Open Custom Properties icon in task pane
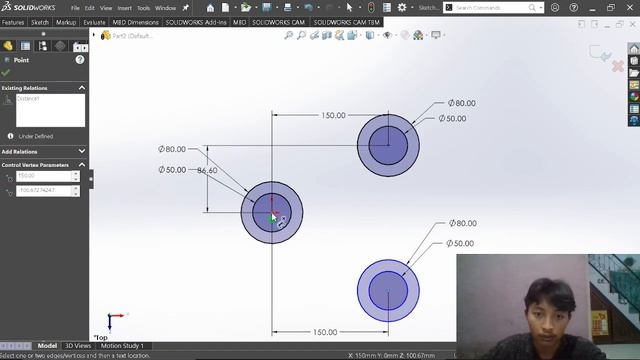This screenshot has height=360, width=640. (x=634, y=108)
